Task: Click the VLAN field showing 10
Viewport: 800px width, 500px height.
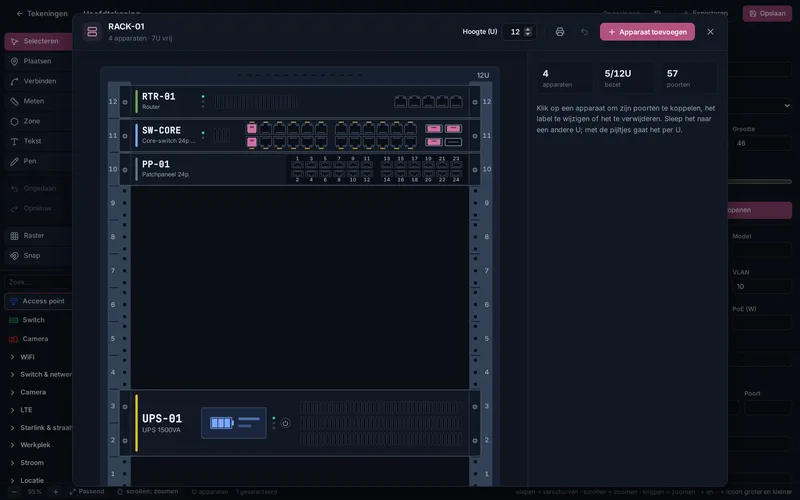Action: pyautogui.click(x=762, y=287)
